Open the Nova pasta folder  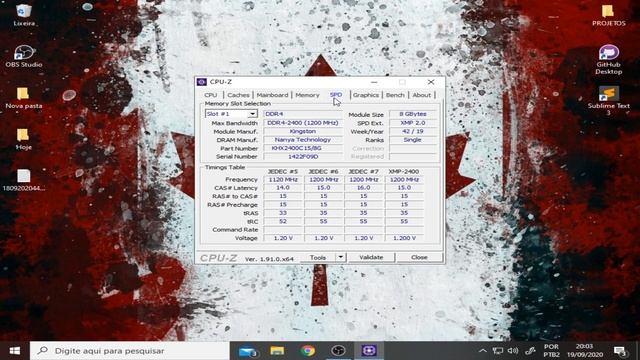coord(24,98)
